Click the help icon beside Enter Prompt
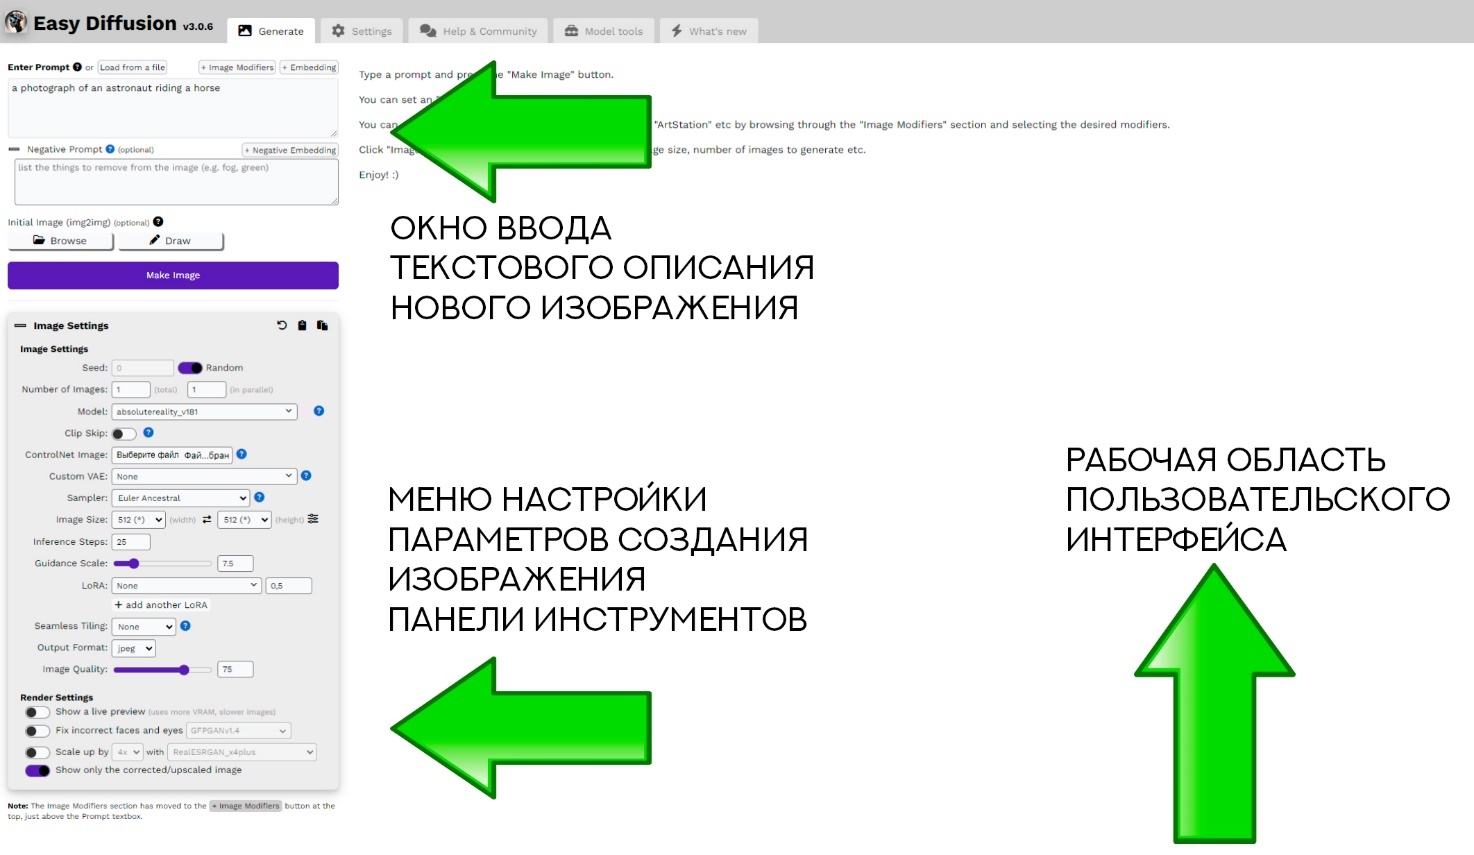Image resolution: width=1474 pixels, height=855 pixels. (x=77, y=67)
